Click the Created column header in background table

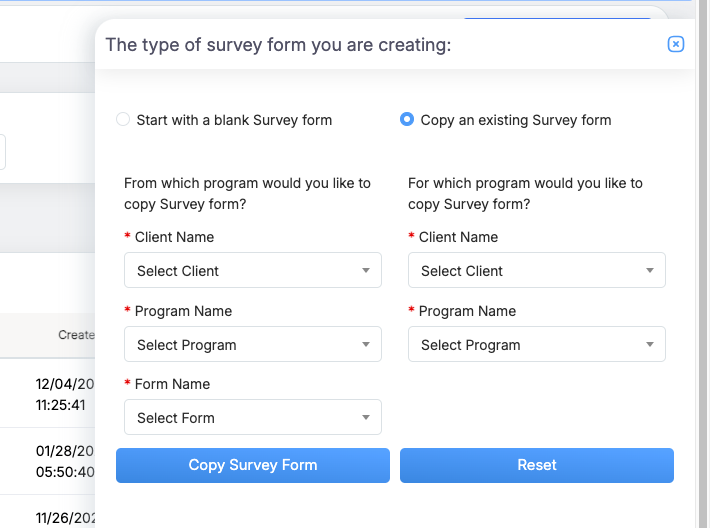(x=75, y=335)
